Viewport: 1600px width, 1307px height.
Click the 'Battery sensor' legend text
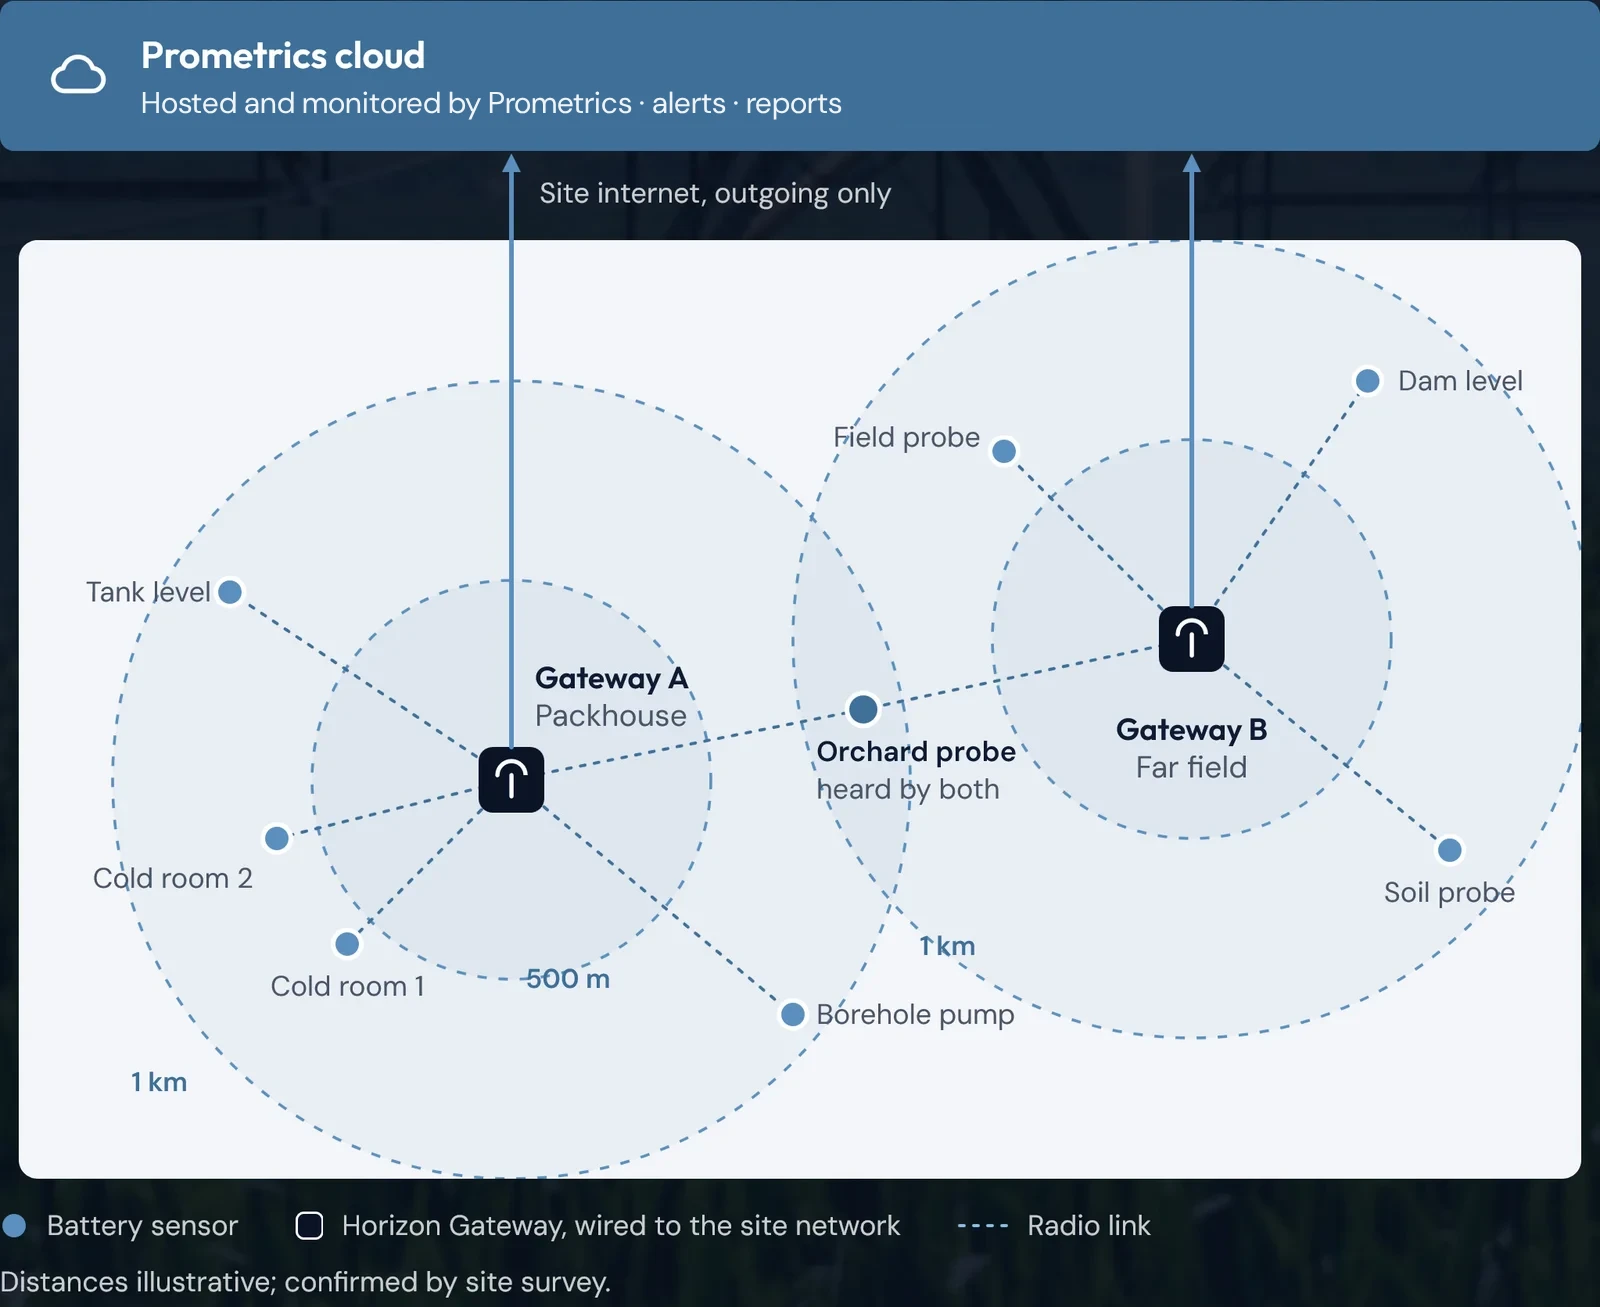click(142, 1225)
